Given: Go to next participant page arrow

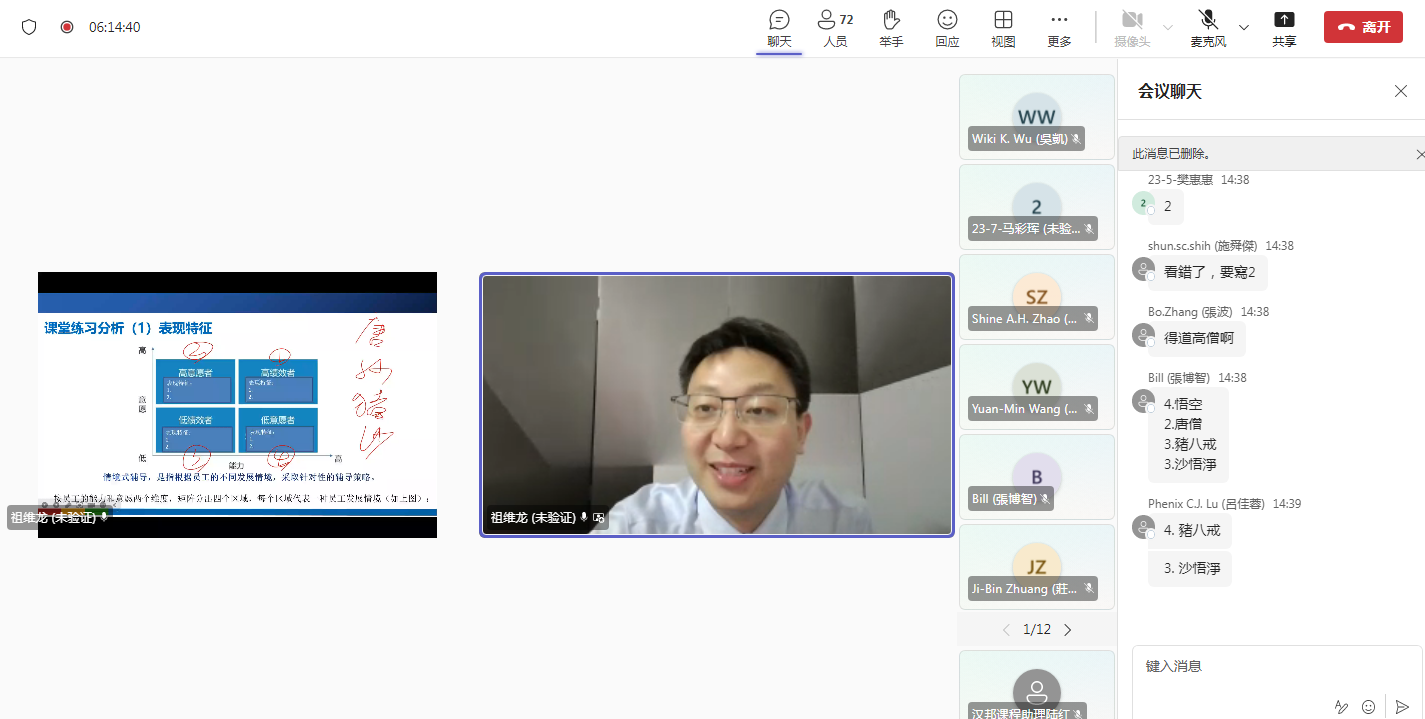Looking at the screenshot, I should pos(1067,630).
